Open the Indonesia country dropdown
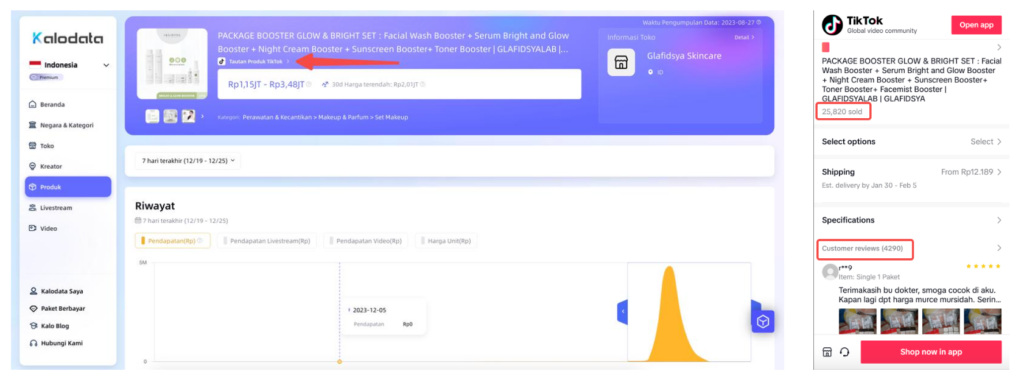Viewport: 1024px width, 385px height. point(70,65)
